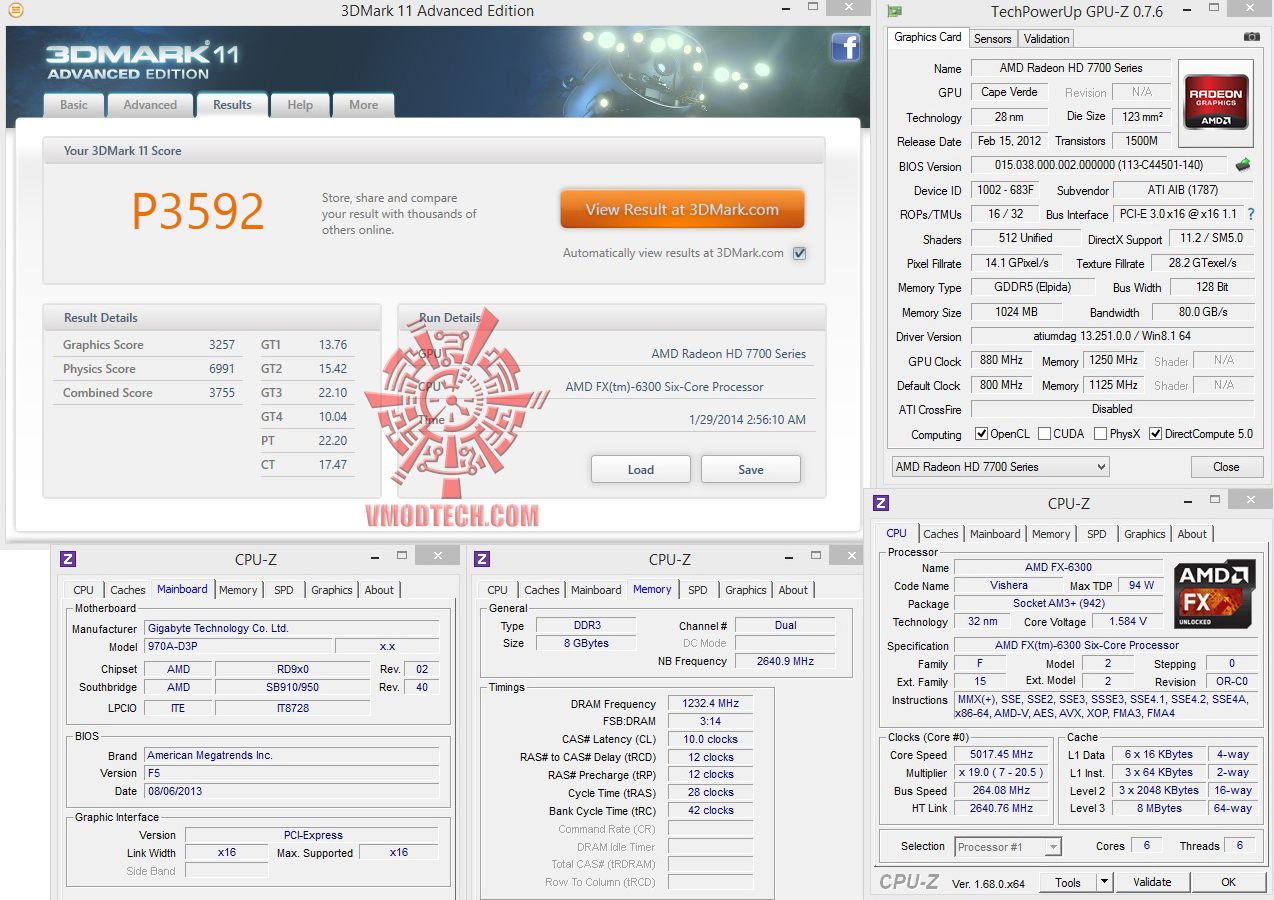Click the DRAM Frequency 1232.4 MHz field
Viewport: 1274px width, 900px height.
[x=710, y=704]
